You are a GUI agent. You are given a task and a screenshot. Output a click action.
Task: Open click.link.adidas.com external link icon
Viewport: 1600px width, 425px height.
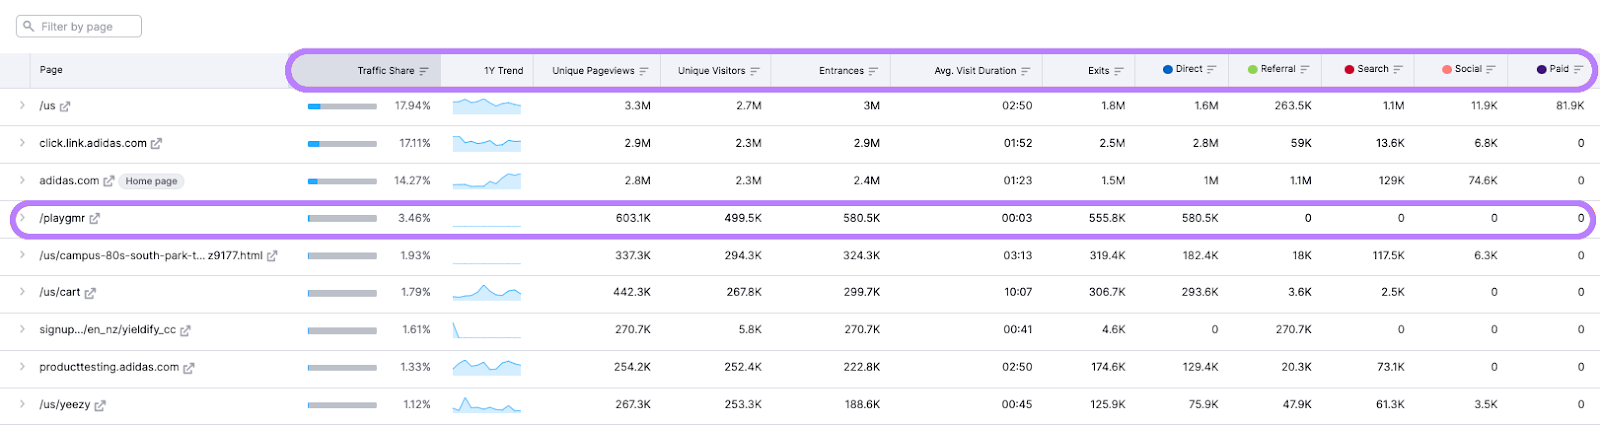156,144
